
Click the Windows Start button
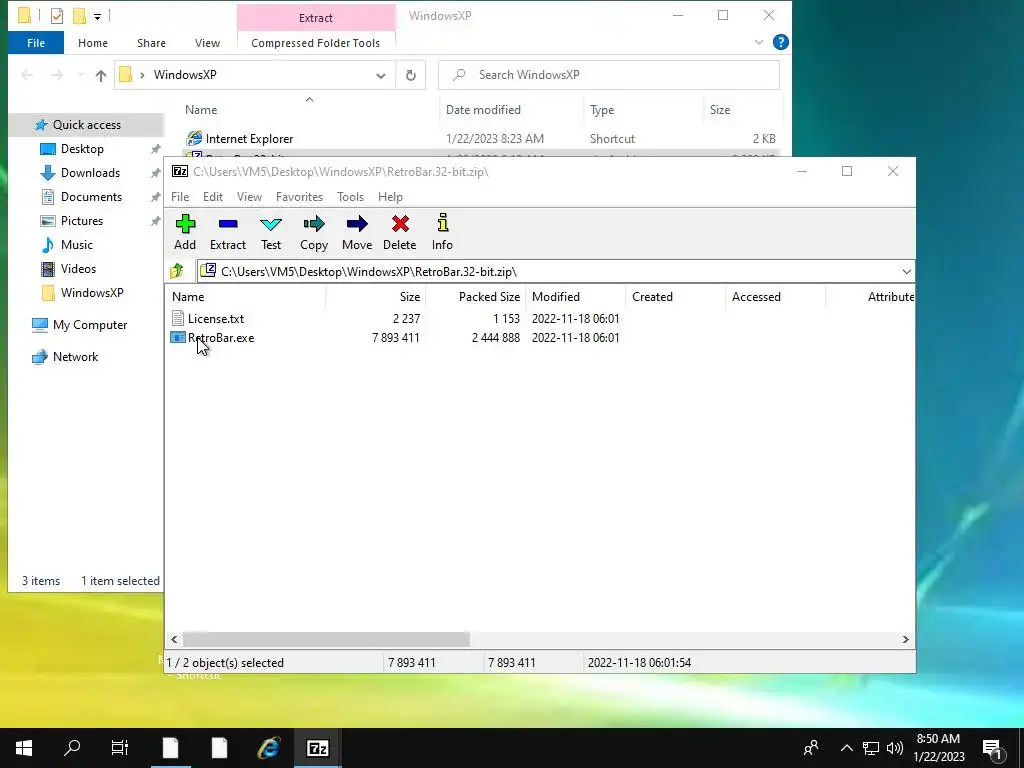pos(24,748)
